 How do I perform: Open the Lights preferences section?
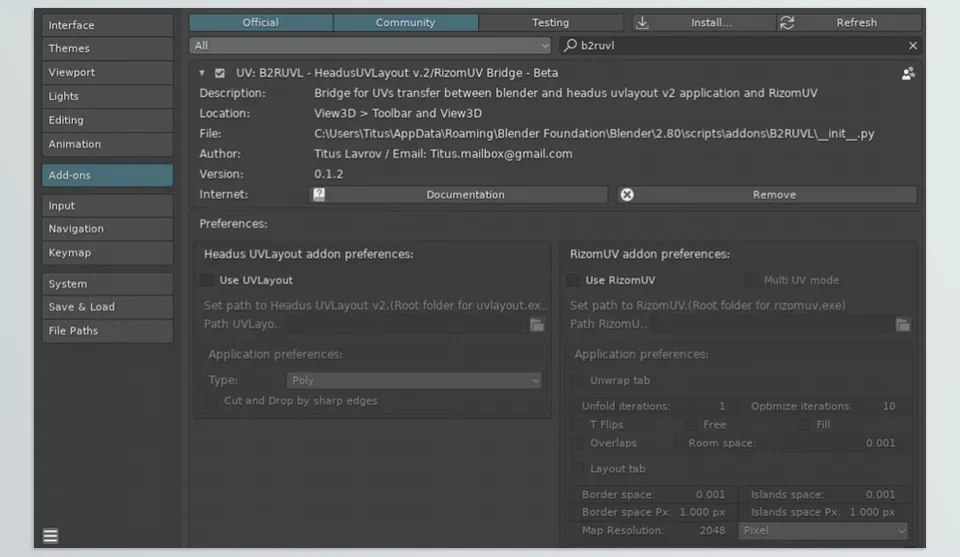pyautogui.click(x=108, y=96)
